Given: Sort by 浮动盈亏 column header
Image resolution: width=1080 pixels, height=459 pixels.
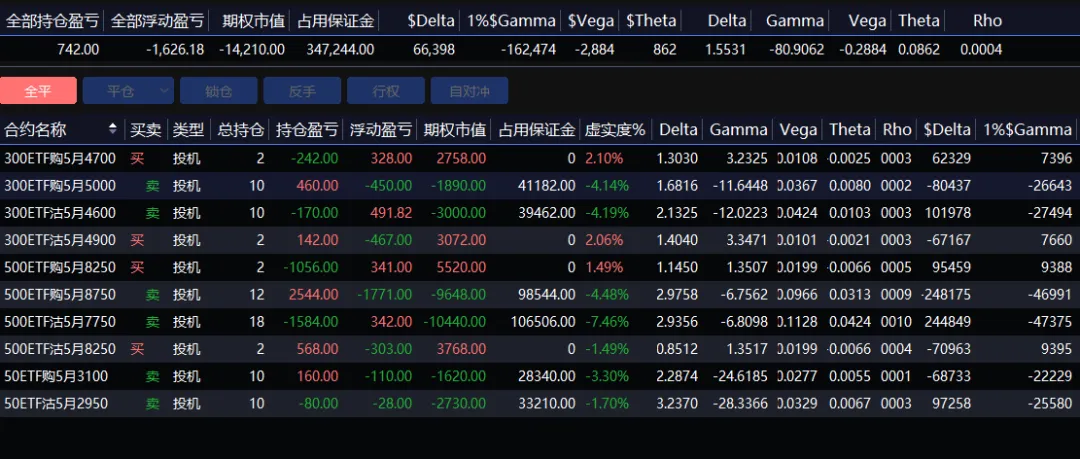Looking at the screenshot, I should tap(380, 129).
